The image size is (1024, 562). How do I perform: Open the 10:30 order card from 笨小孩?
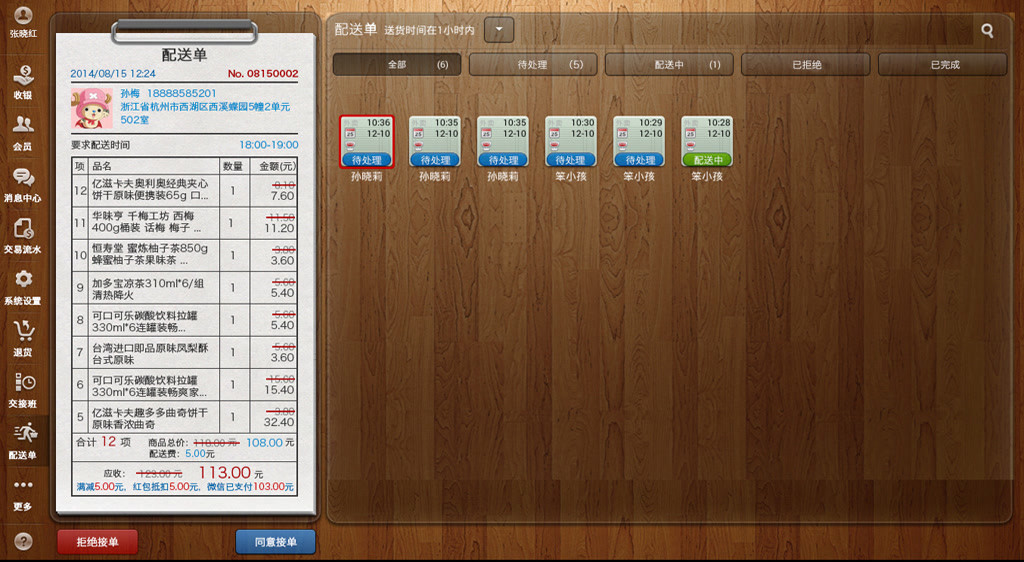[x=570, y=142]
